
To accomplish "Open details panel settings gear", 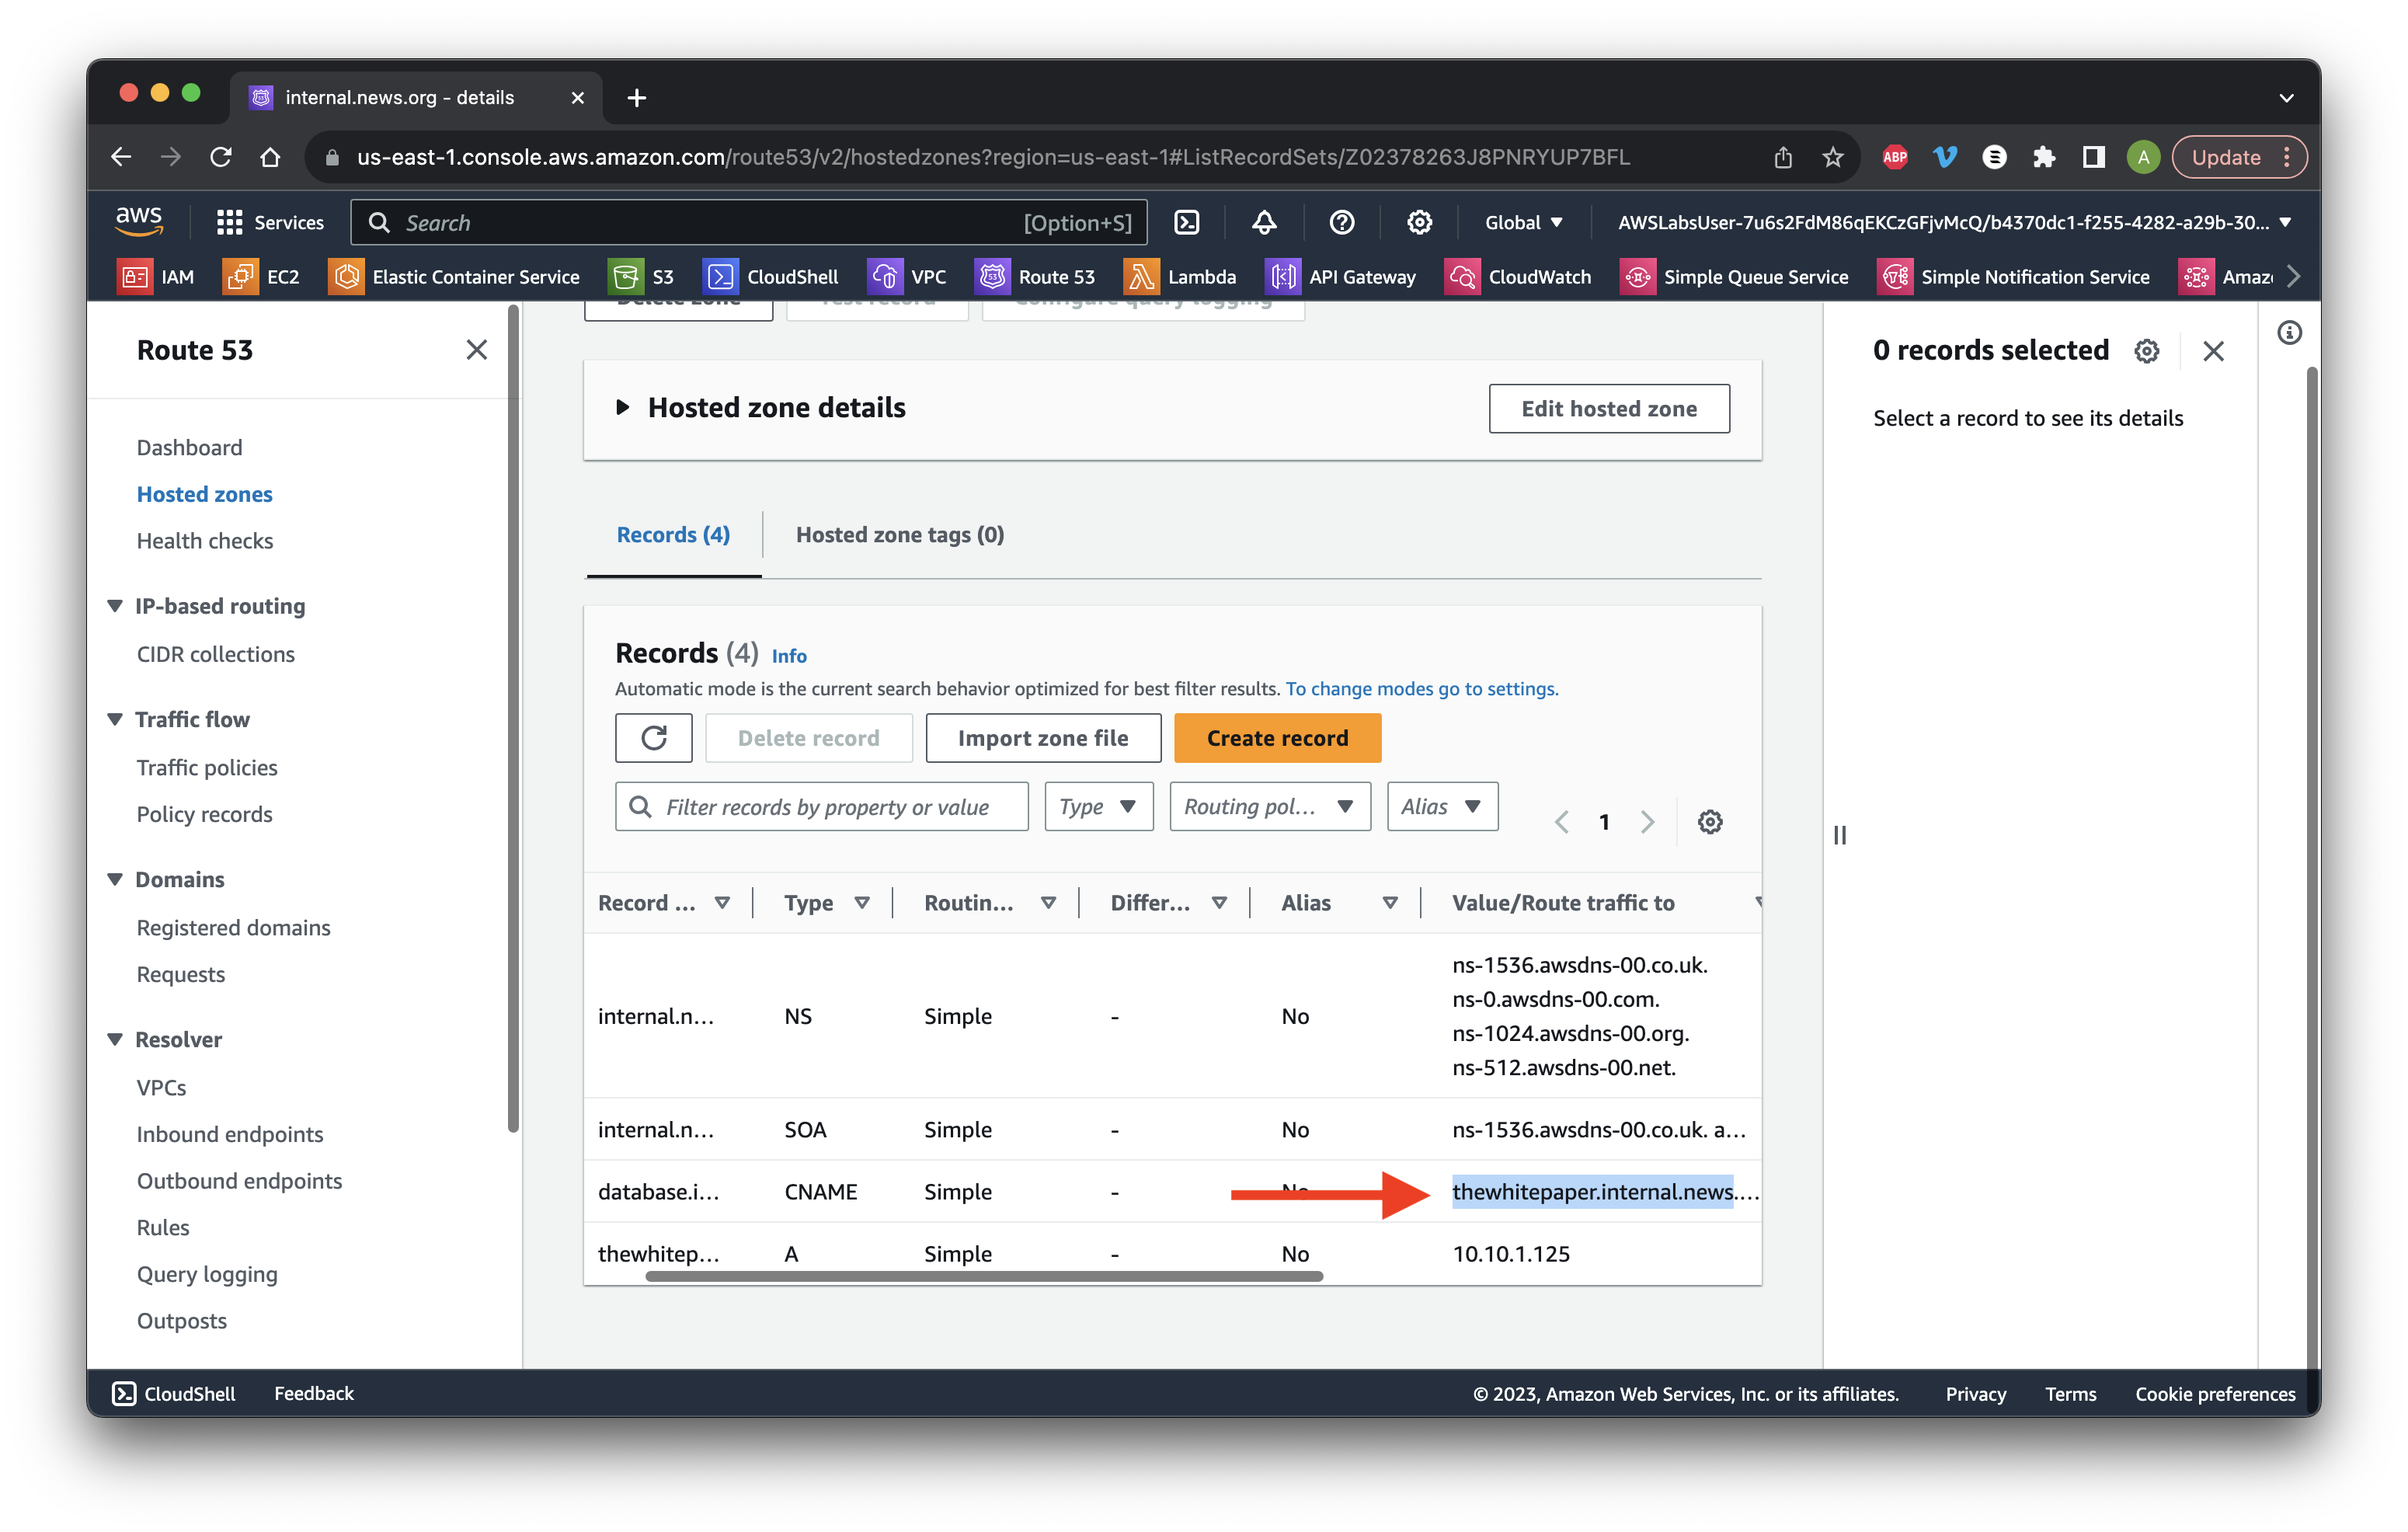I will point(2146,351).
